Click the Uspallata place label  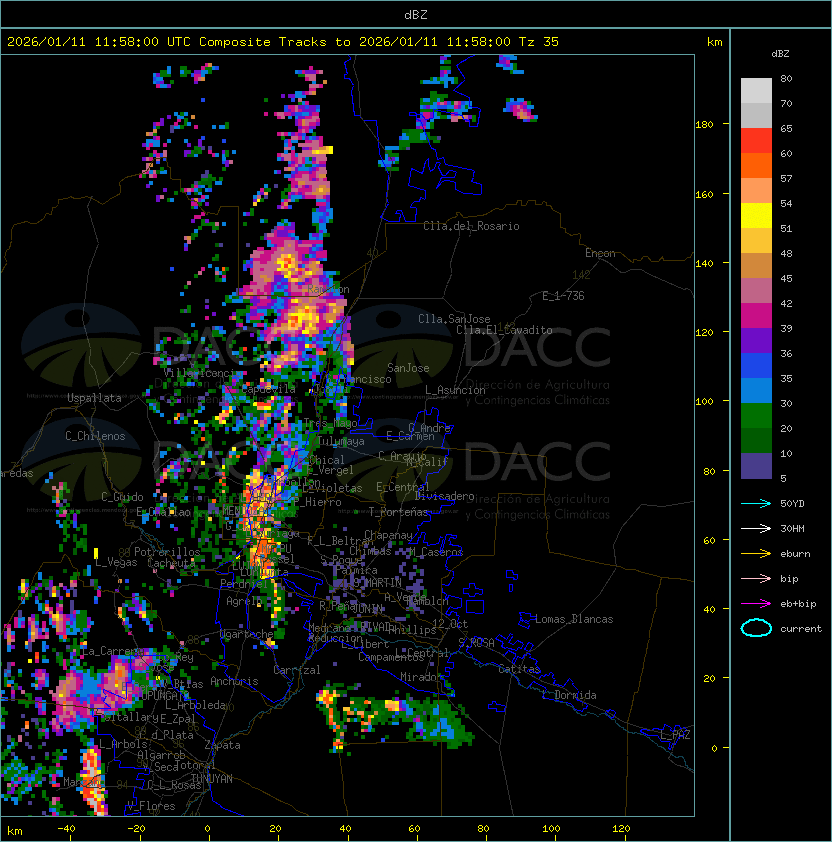(x=94, y=398)
